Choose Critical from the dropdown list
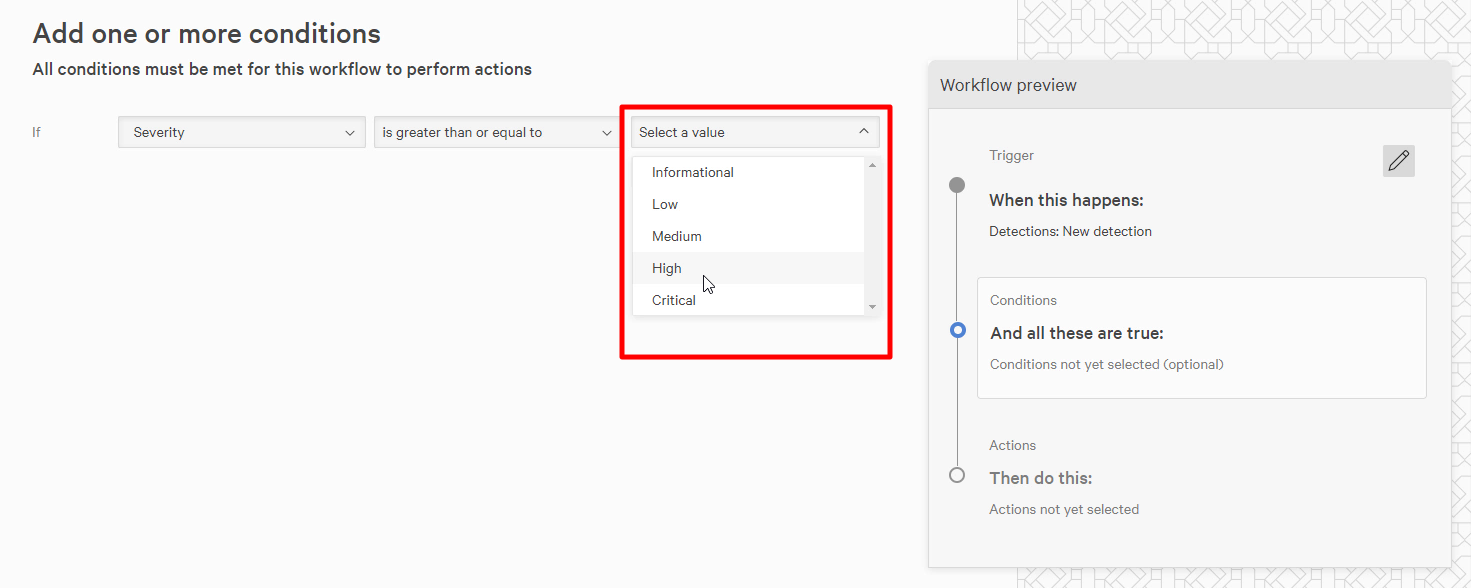 674,300
